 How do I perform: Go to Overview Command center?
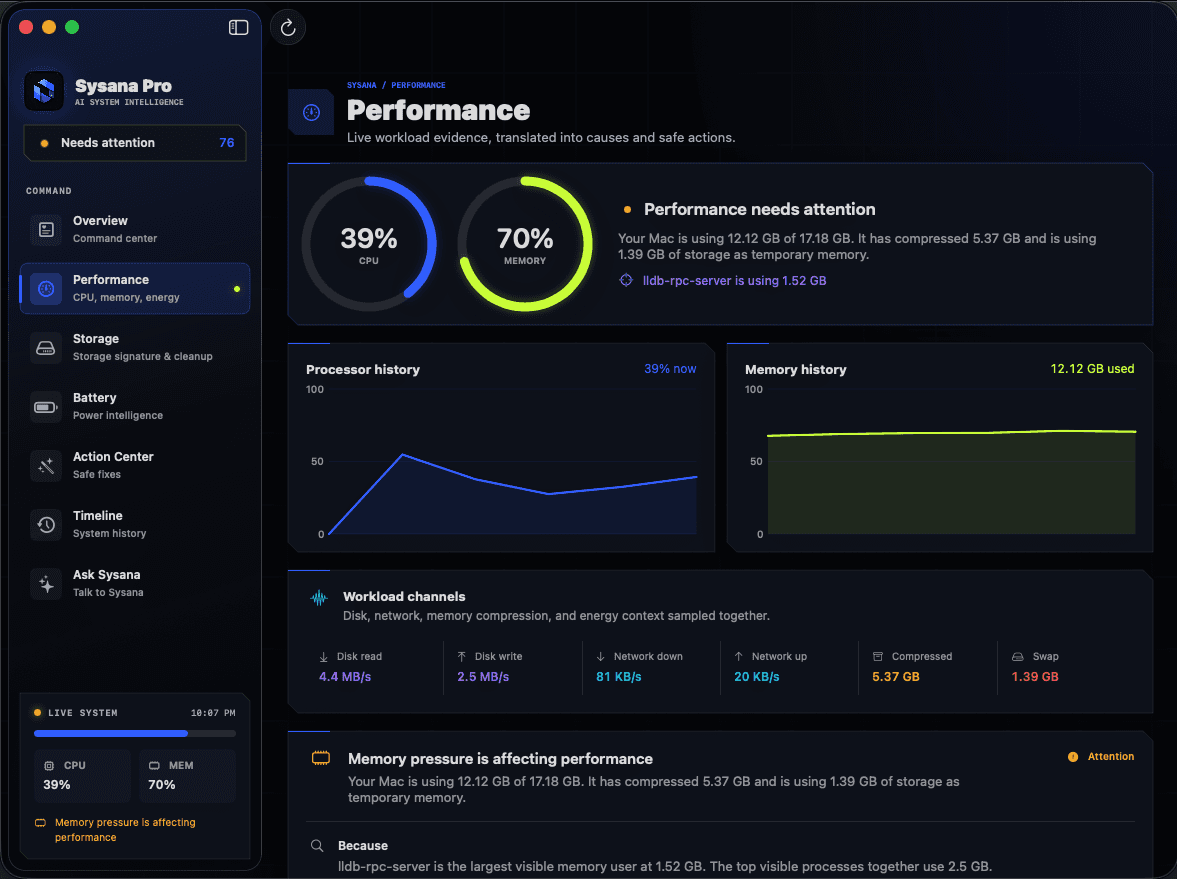point(135,230)
